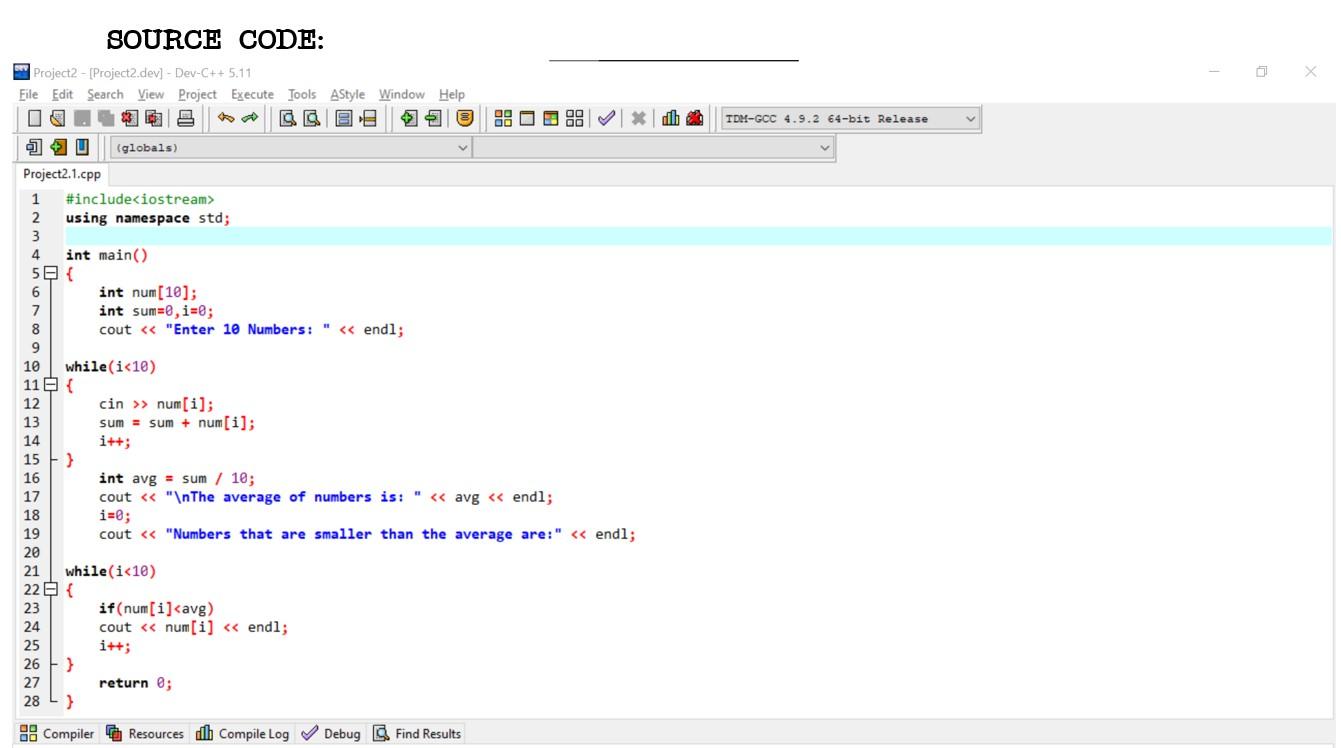This screenshot has height=748, width=1341.
Task: Open the Tools menu
Action: coord(302,95)
